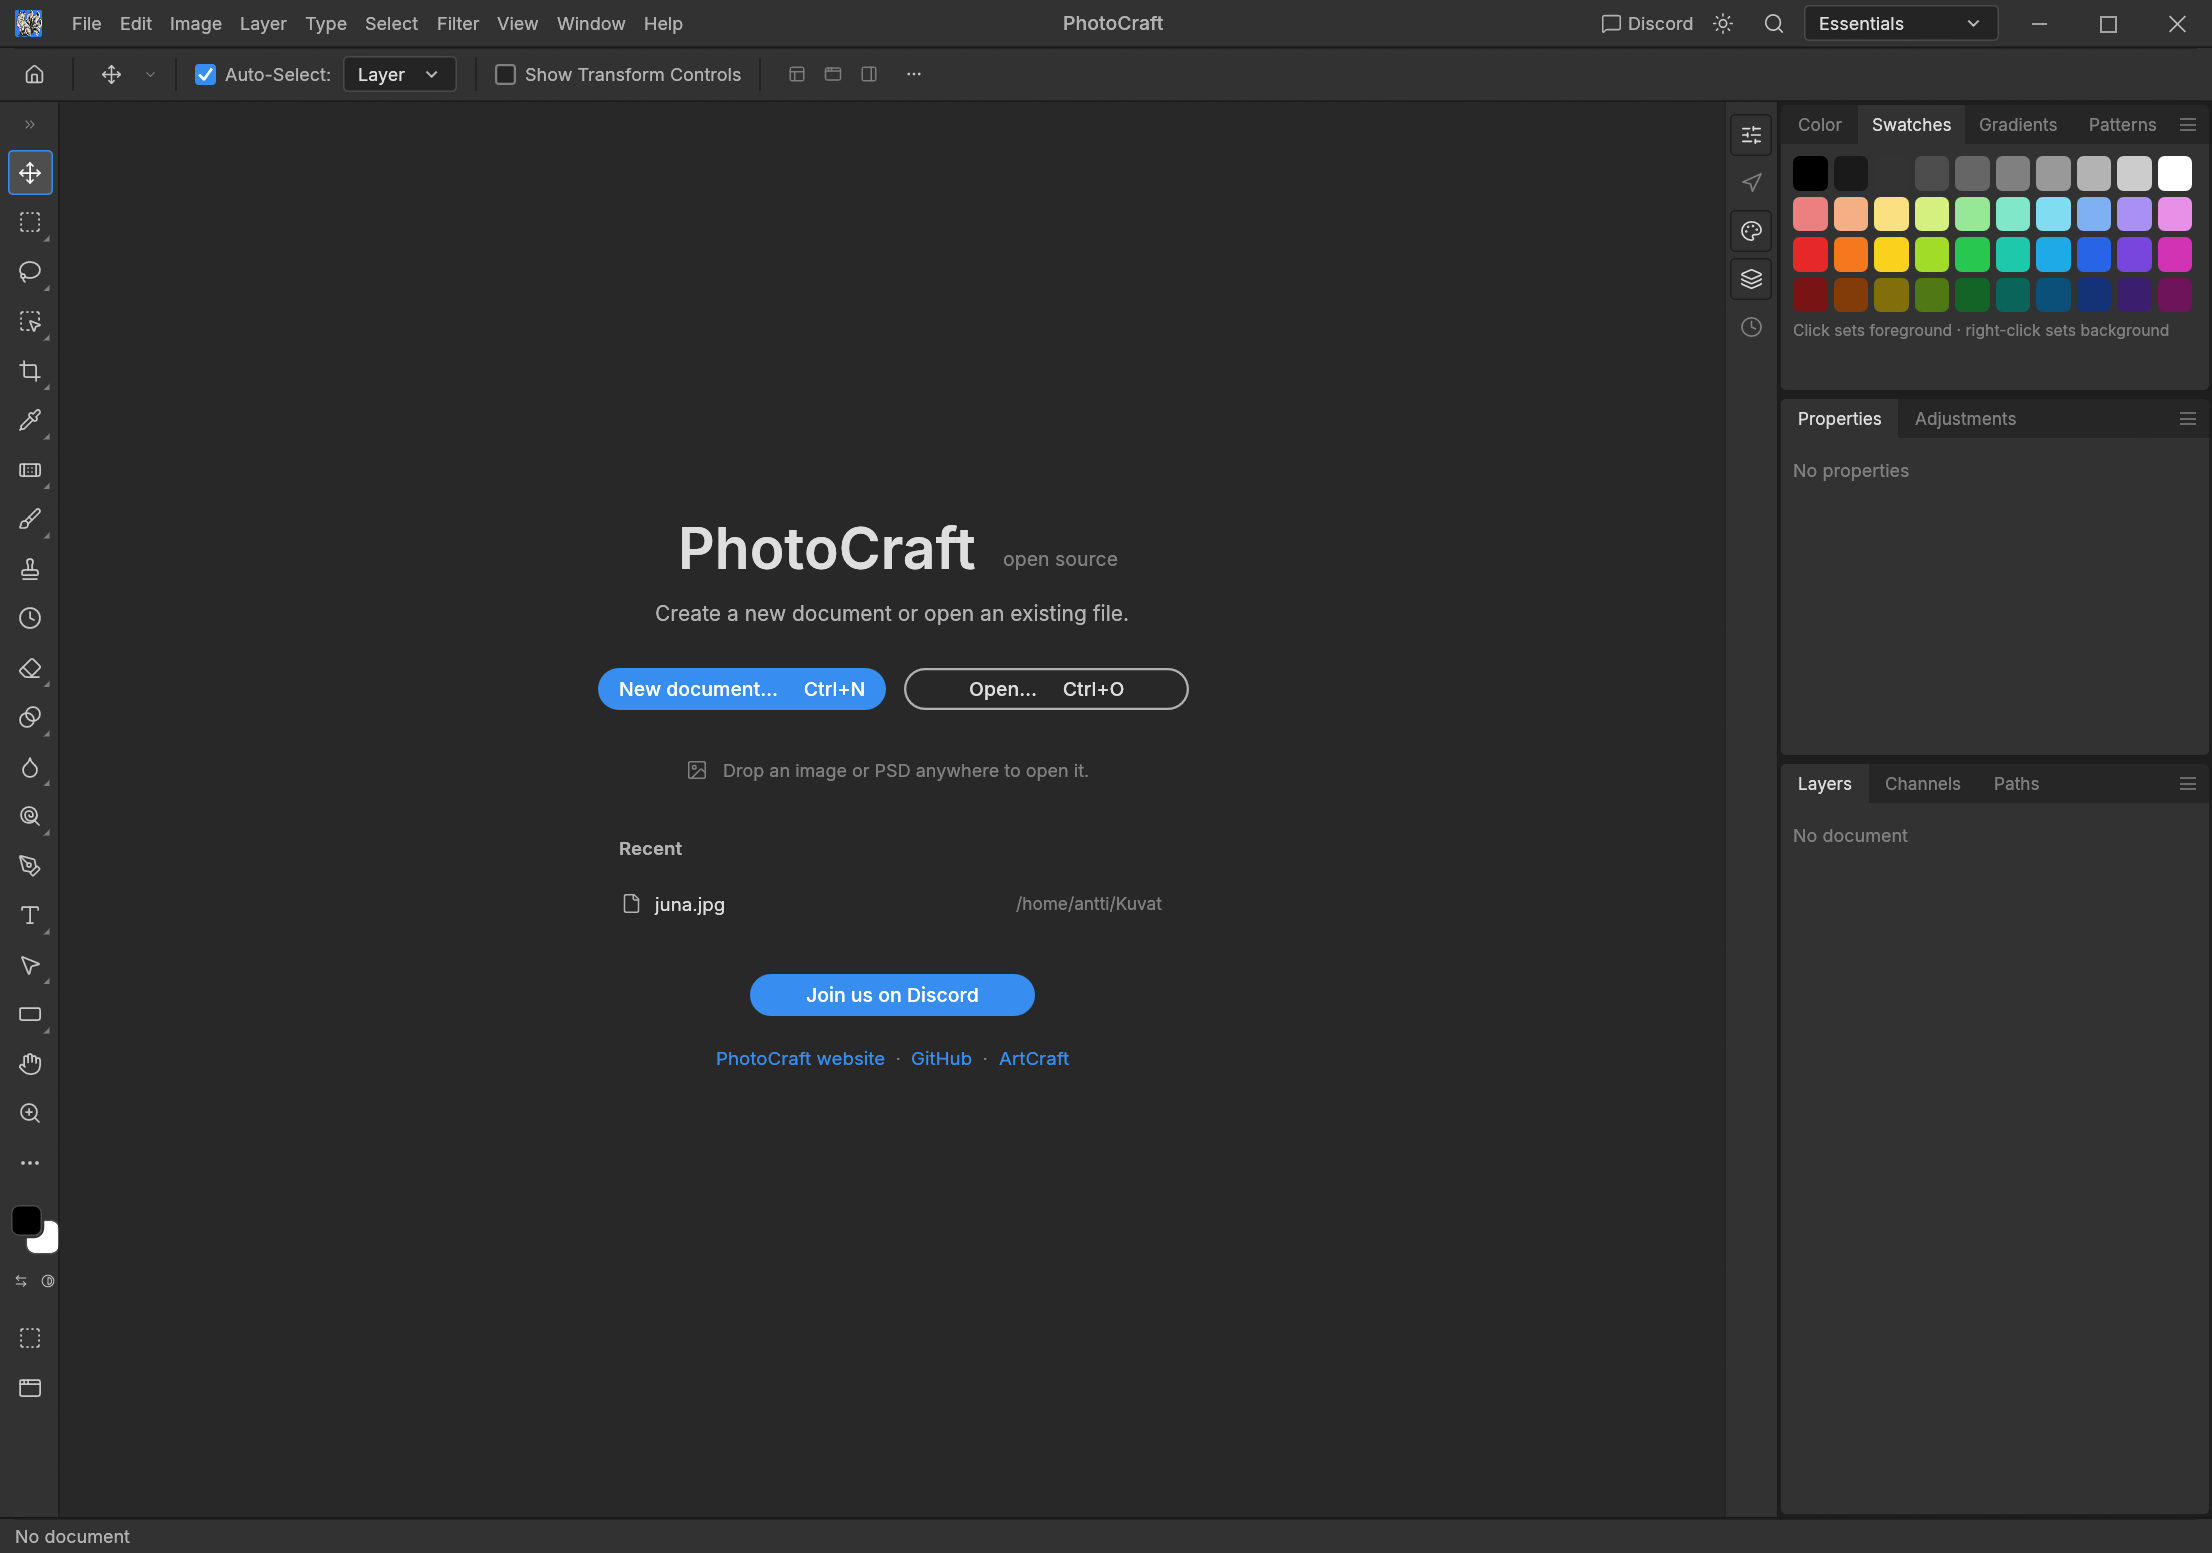Click Join us on Discord button

892,995
